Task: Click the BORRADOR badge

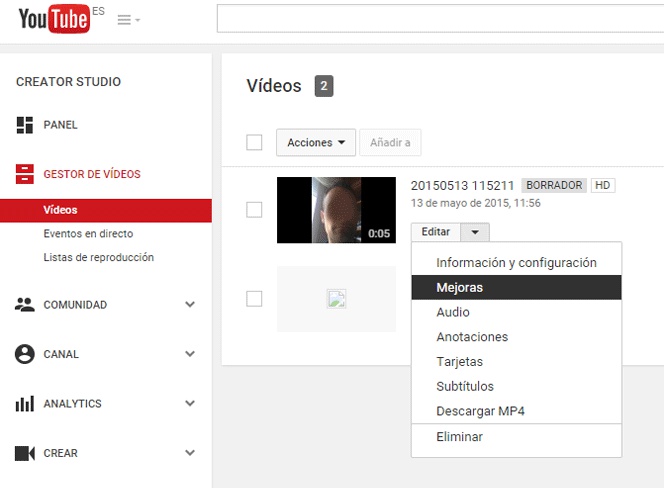Action: 554,185
